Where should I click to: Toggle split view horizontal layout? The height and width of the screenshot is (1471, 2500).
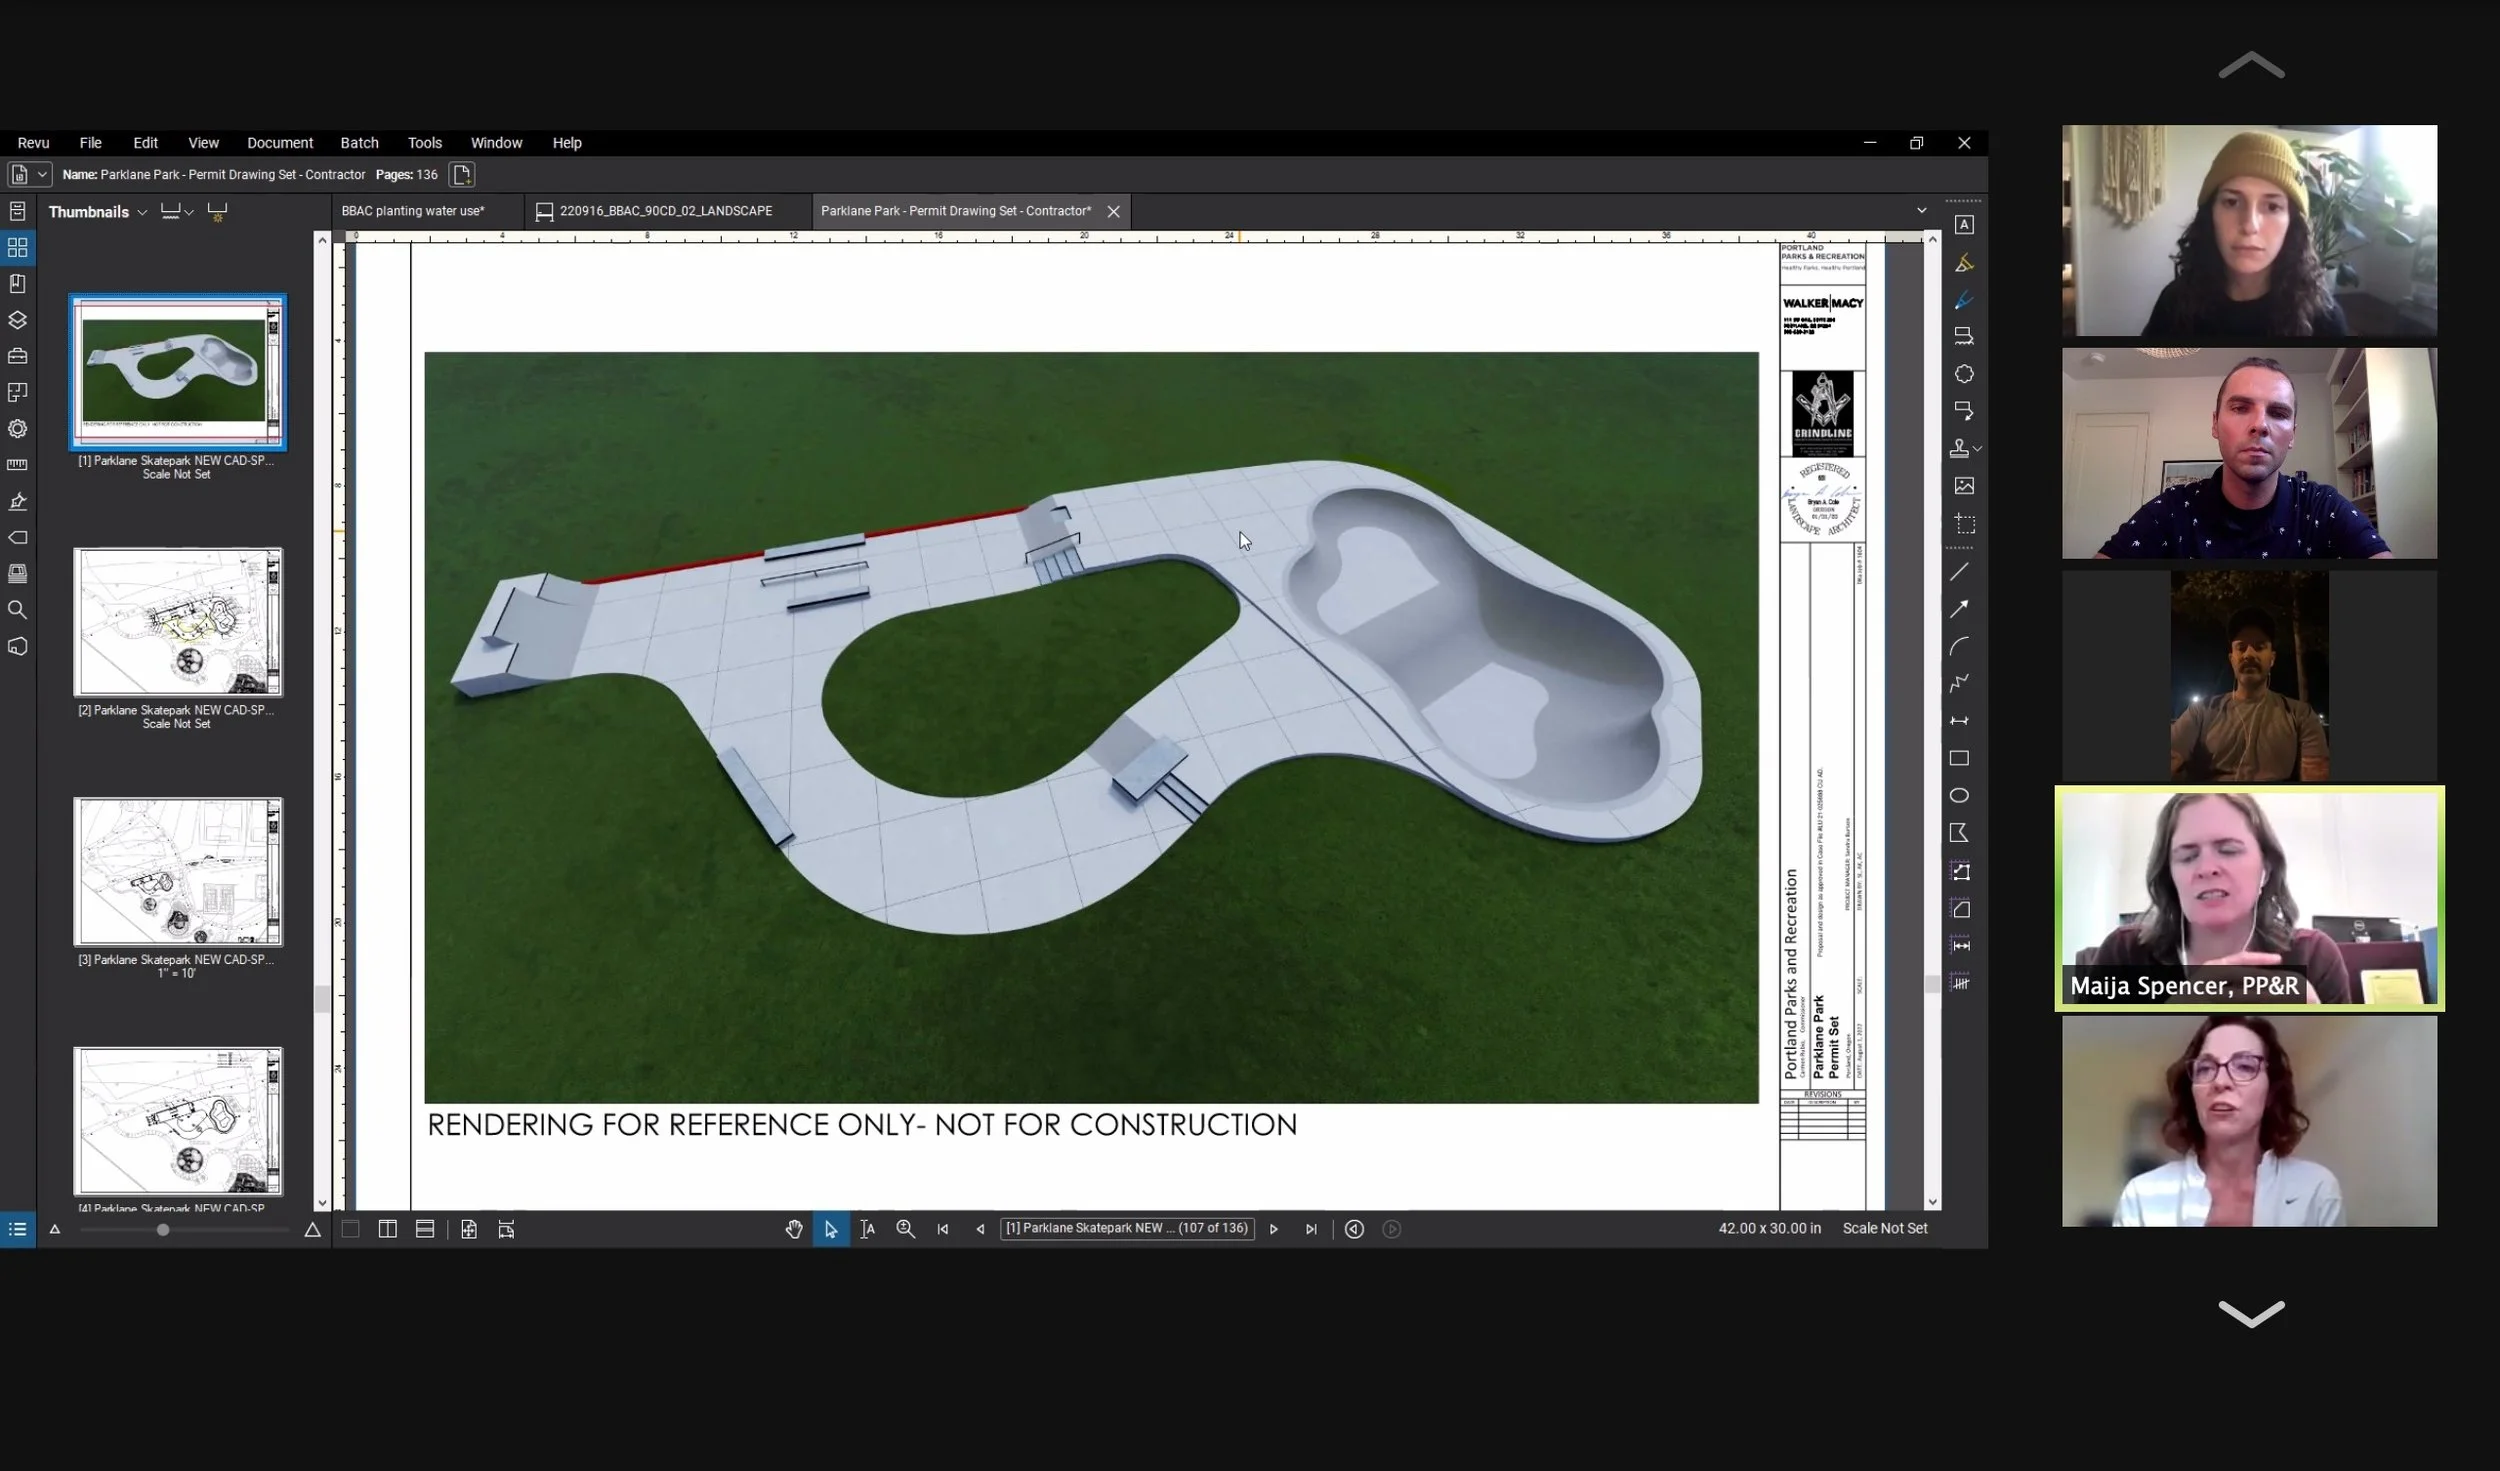(425, 1229)
